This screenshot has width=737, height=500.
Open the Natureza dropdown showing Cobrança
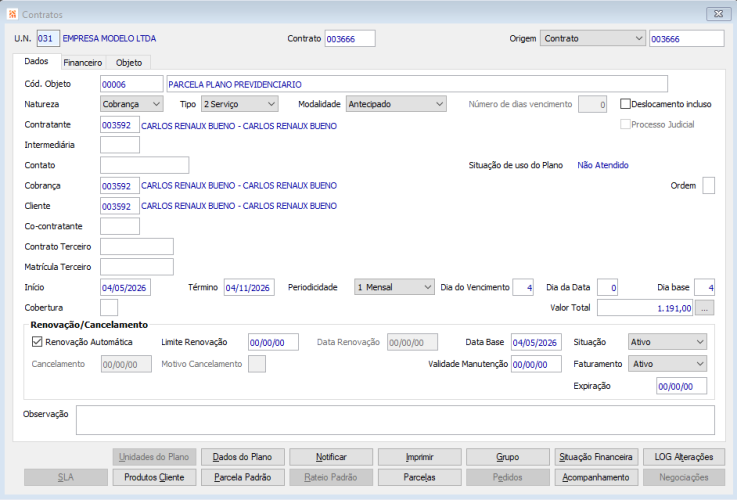coord(132,104)
